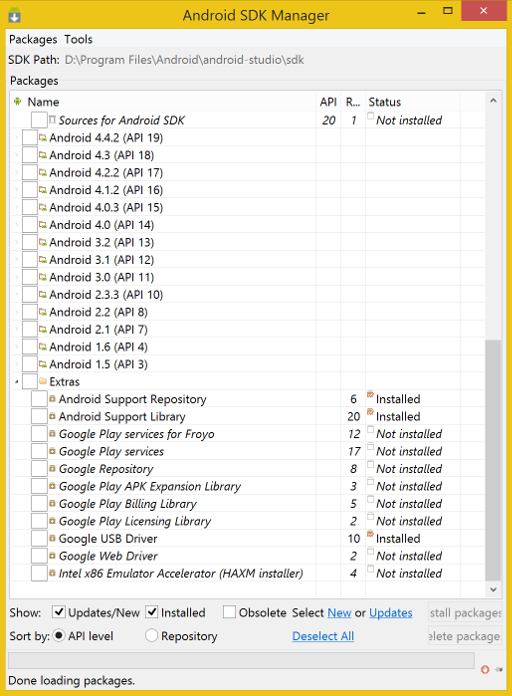The image size is (512, 696).
Task: Expand the Android 3.1 (API 12) node
Action: [16, 260]
